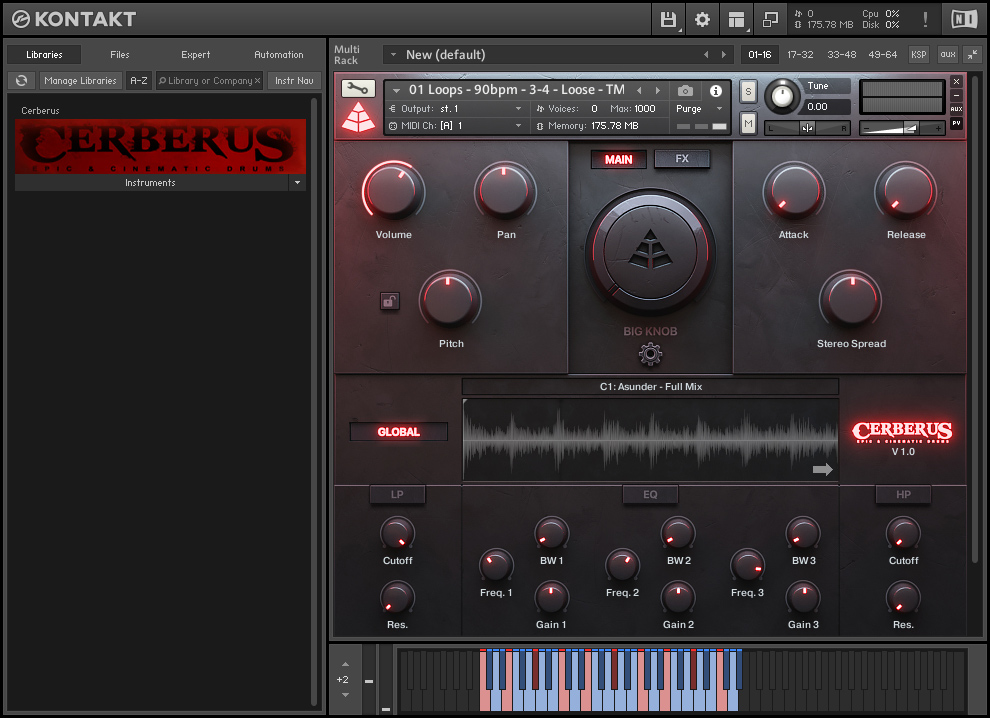
Task: Click waveform next arrow
Action: click(822, 469)
